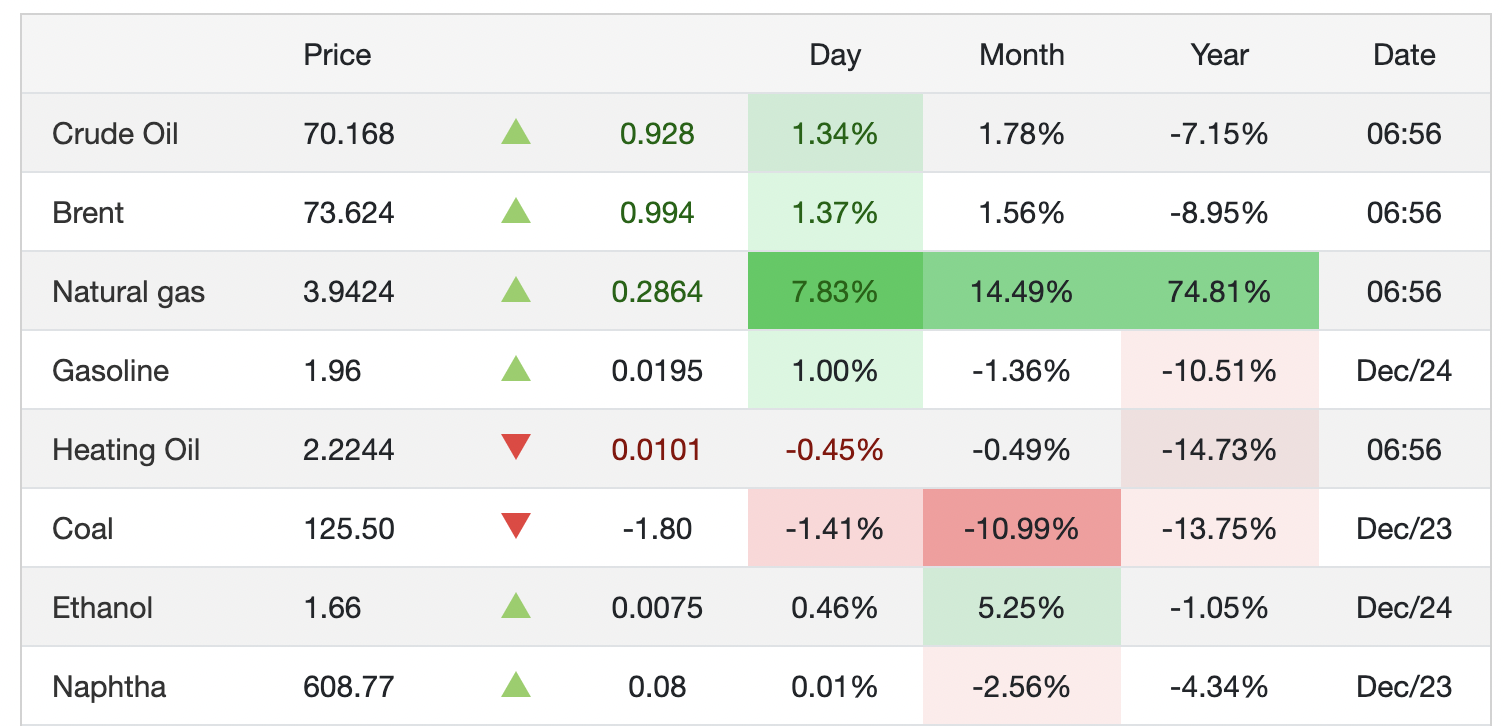Image resolution: width=1504 pixels, height=726 pixels.
Task: Click Ethanol year change -1.05%
Action: (1220, 608)
